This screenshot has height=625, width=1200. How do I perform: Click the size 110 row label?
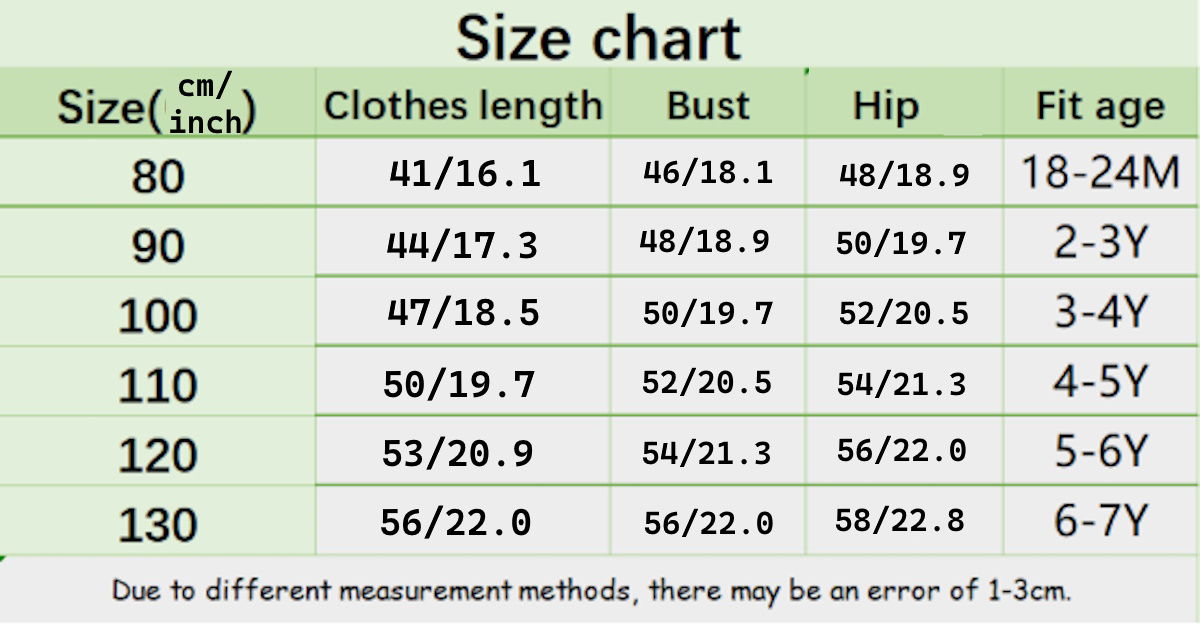pyautogui.click(x=158, y=386)
